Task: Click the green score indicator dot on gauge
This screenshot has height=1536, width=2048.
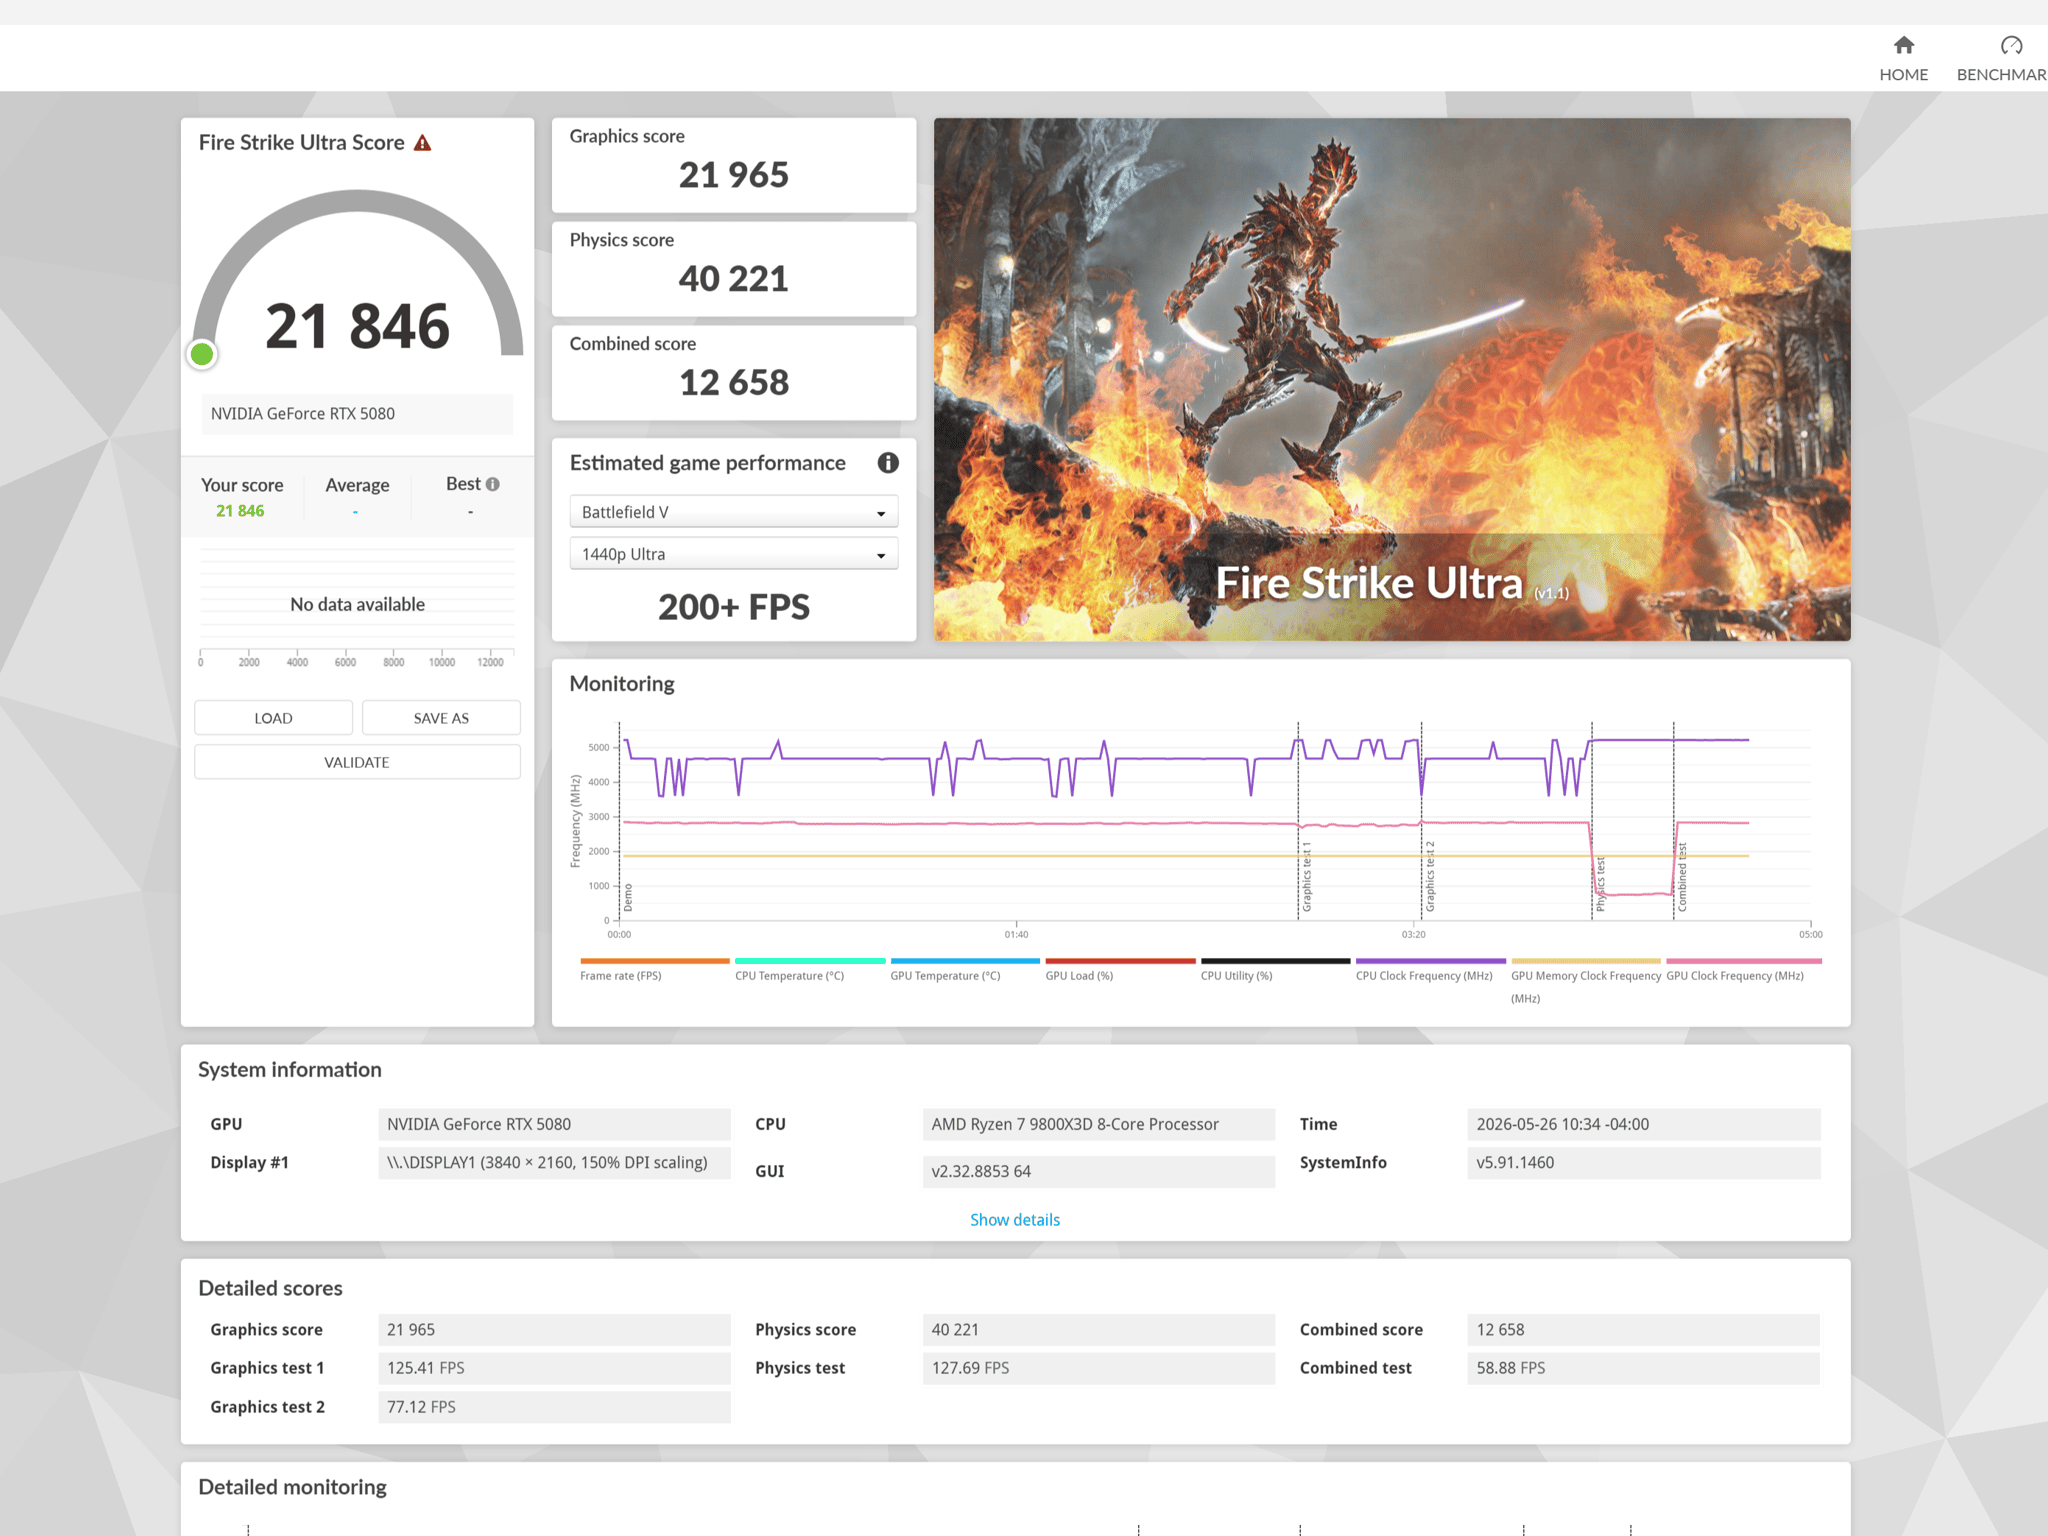Action: [202, 354]
